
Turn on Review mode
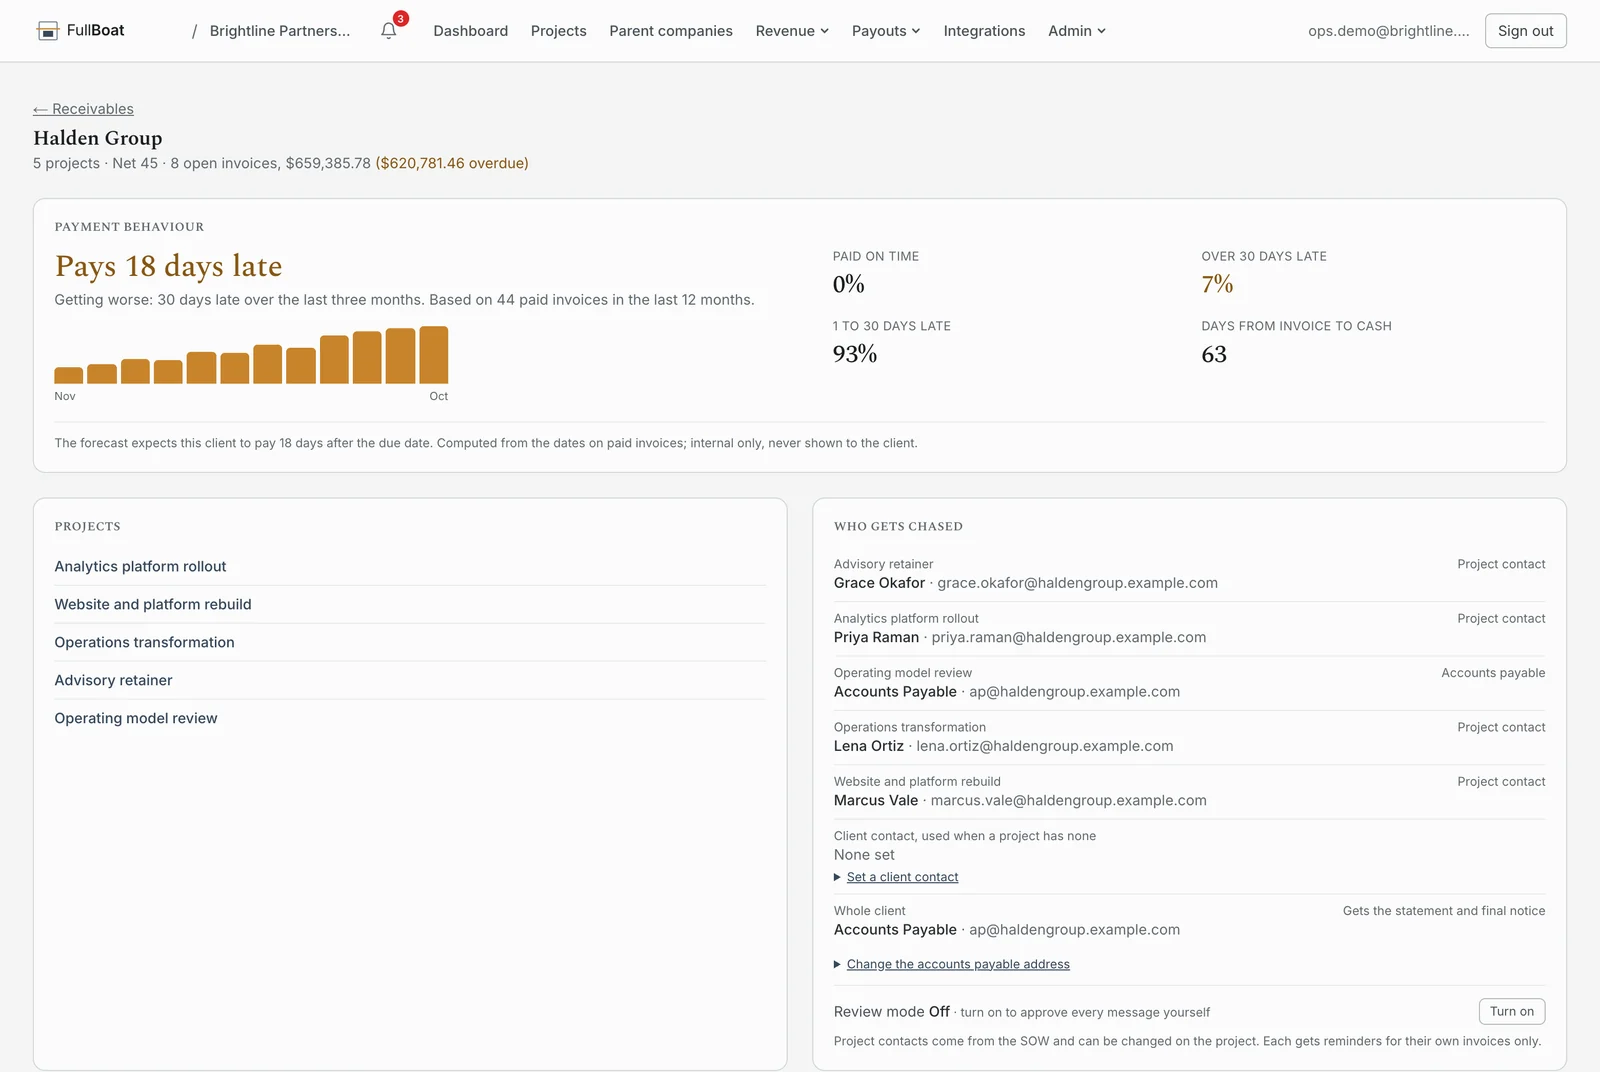point(1512,1012)
